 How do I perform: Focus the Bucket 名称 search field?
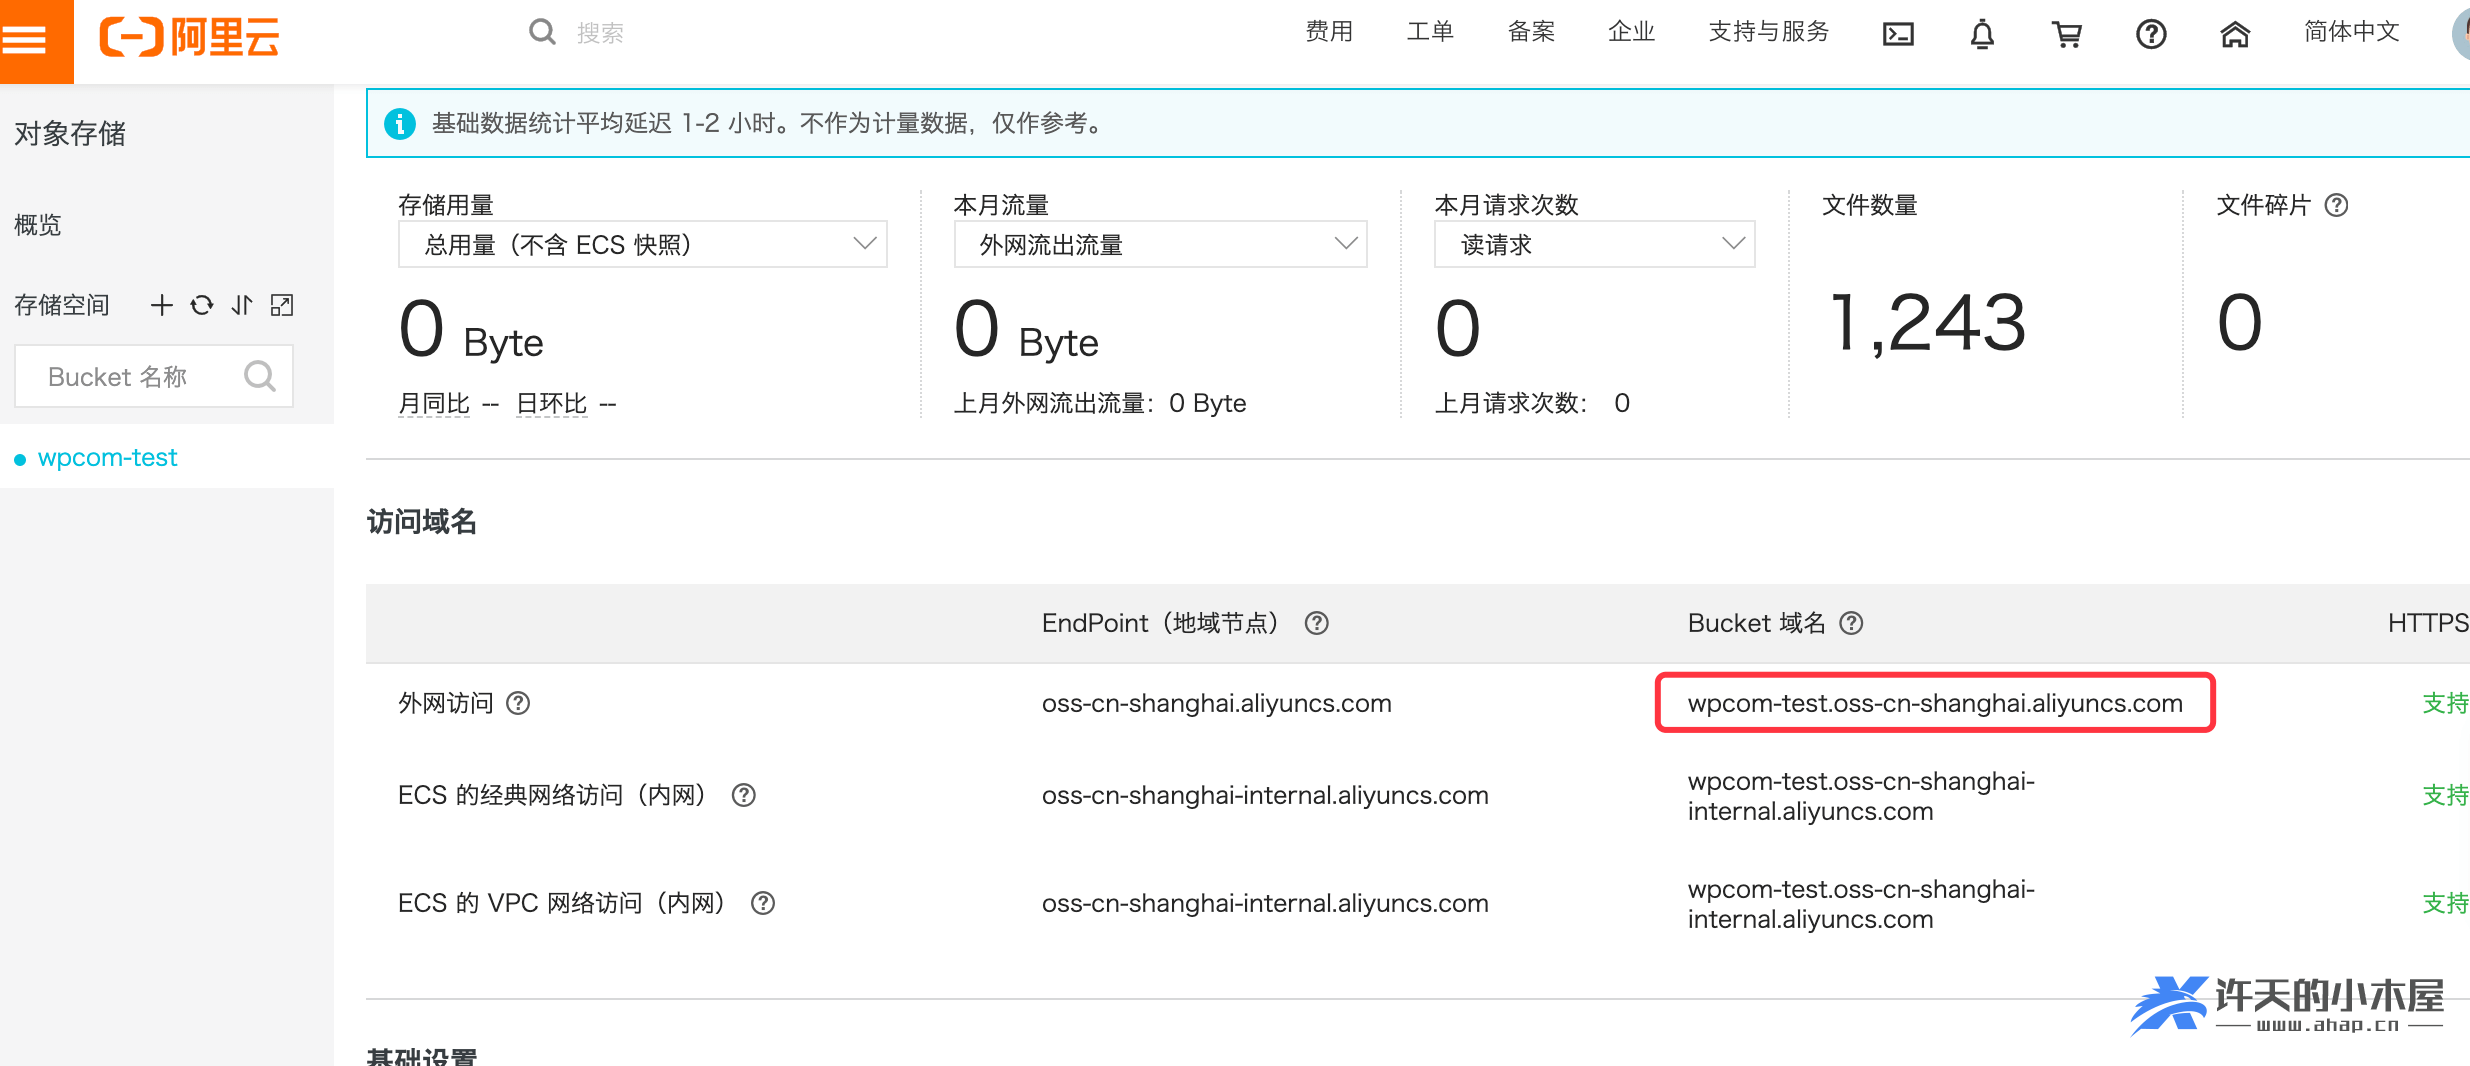pyautogui.click(x=153, y=376)
